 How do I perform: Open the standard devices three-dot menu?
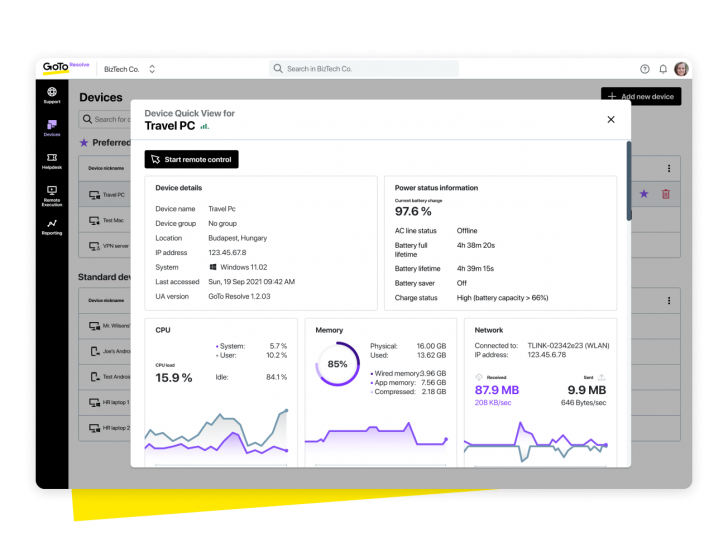pyautogui.click(x=669, y=300)
